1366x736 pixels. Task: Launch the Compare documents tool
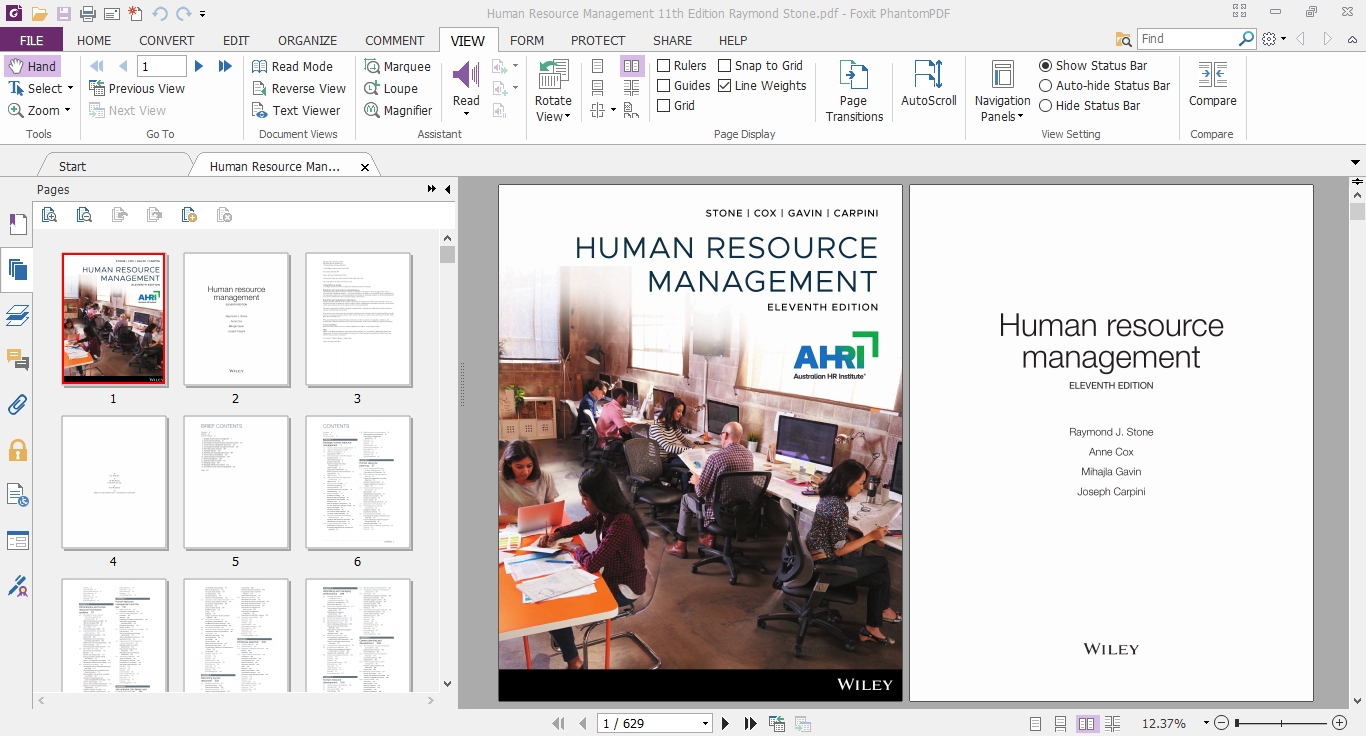1212,84
